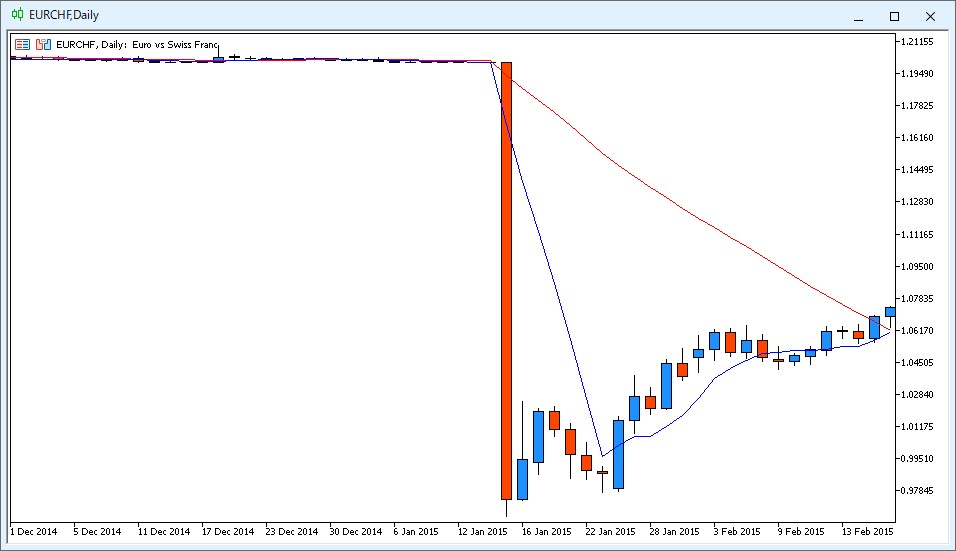
Task: Click the 1.11165 price axis label
Action: [918, 235]
